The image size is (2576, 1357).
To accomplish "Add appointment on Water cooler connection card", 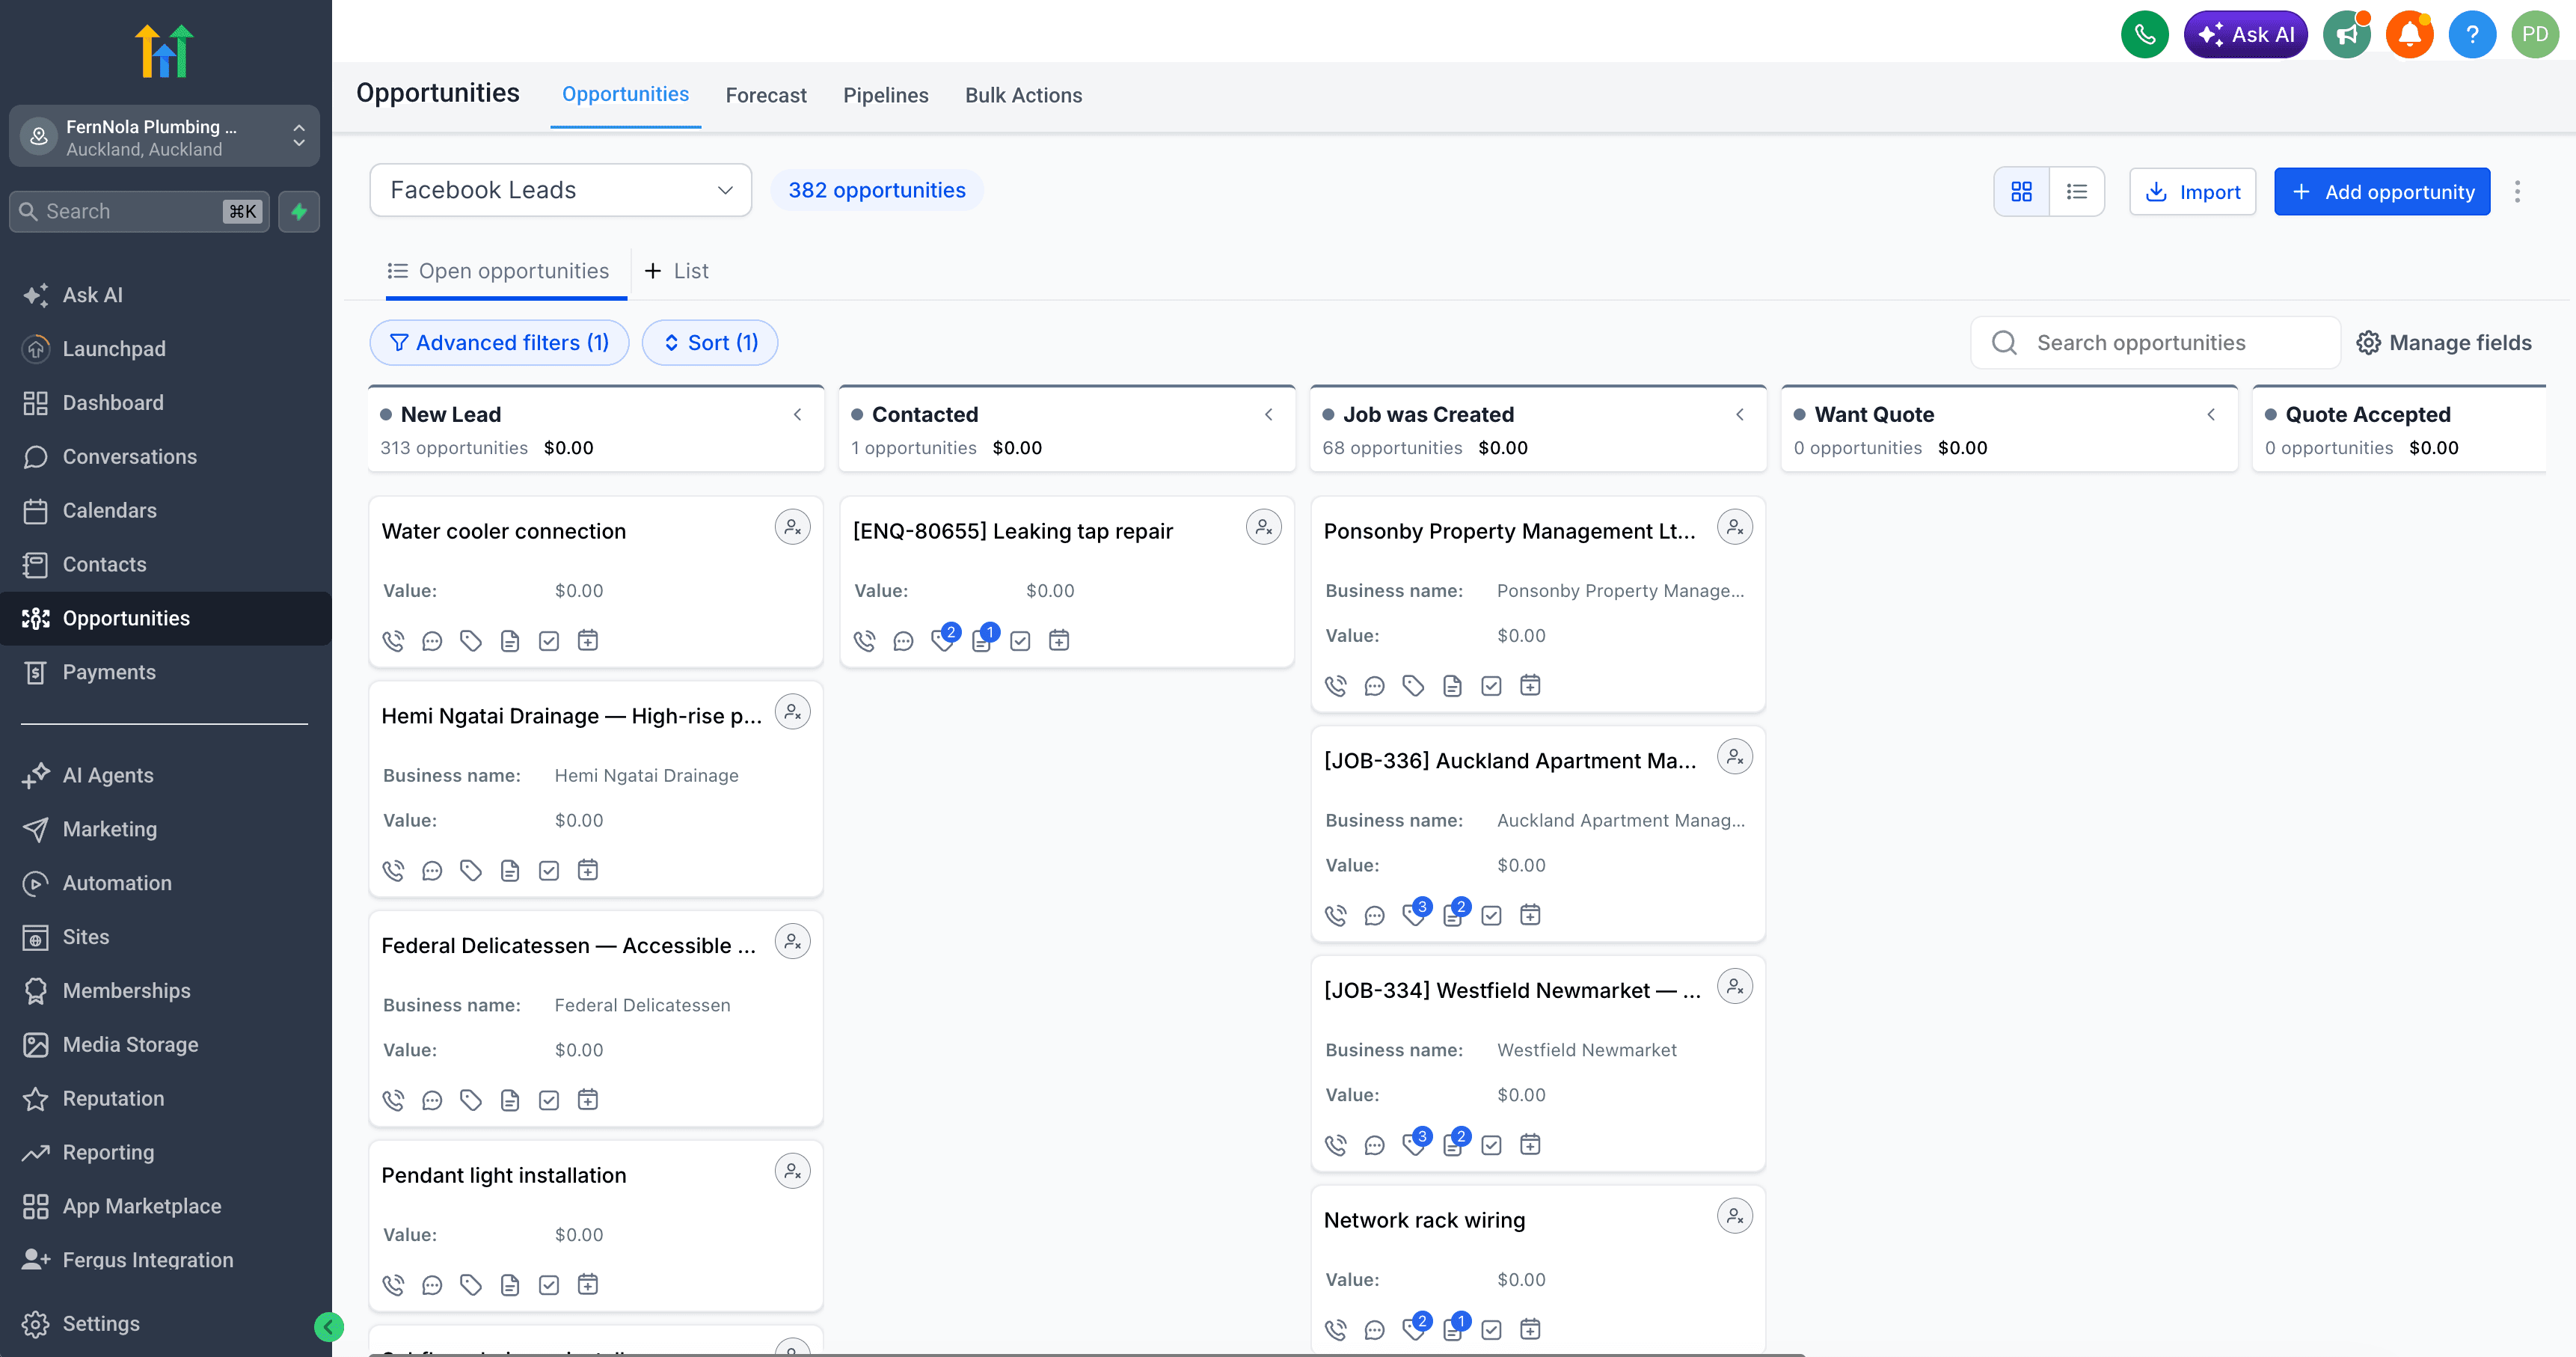I will (x=588, y=641).
